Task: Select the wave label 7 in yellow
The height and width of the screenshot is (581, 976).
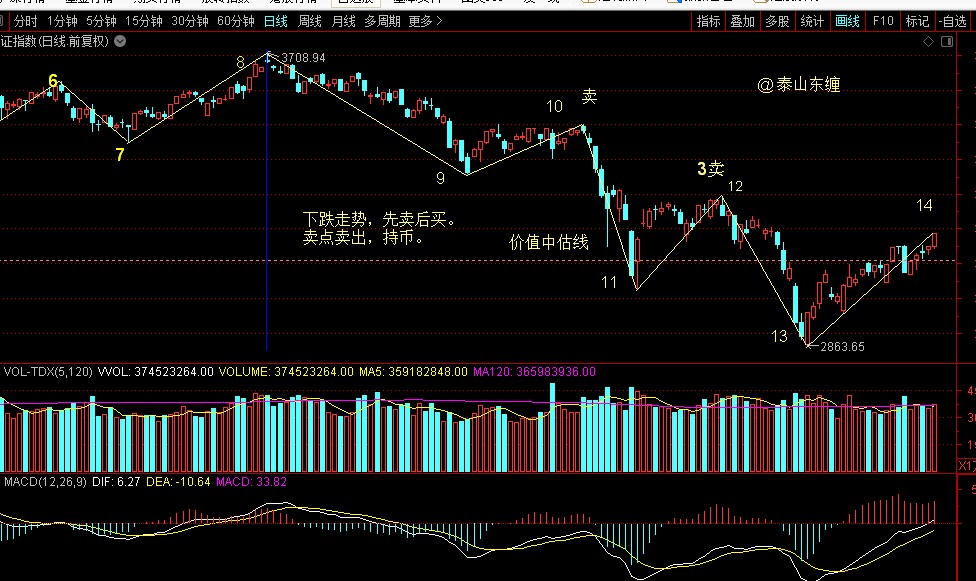Action: (x=120, y=154)
